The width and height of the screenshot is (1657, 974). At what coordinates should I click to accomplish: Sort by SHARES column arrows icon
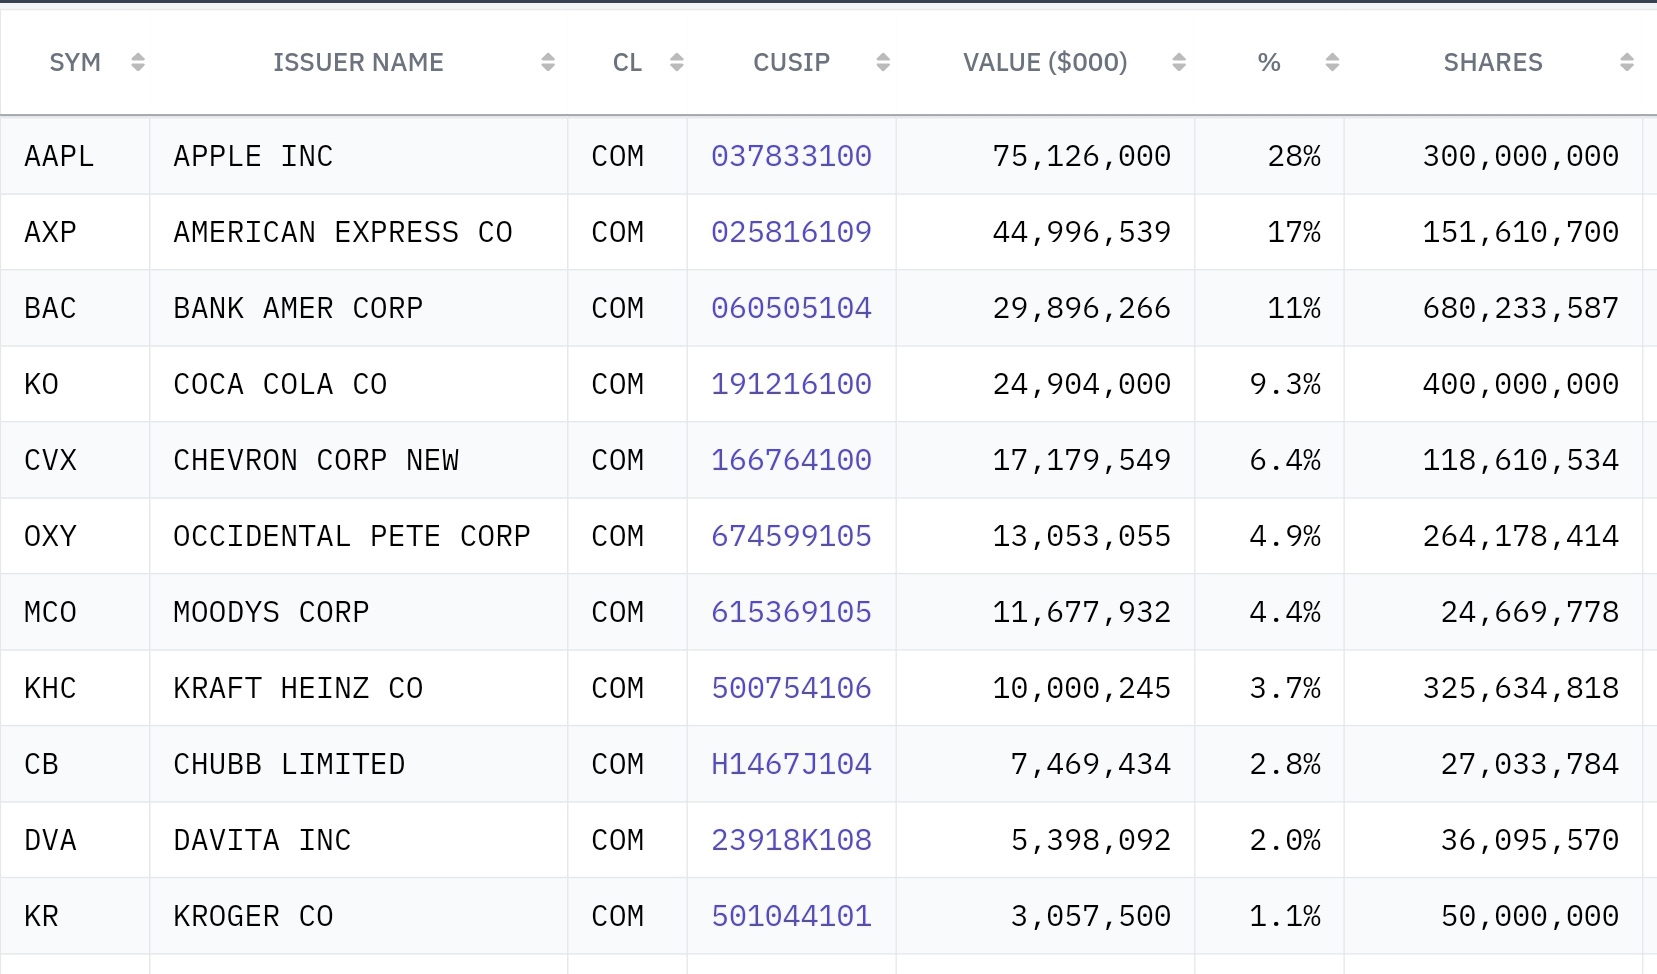point(1627,62)
